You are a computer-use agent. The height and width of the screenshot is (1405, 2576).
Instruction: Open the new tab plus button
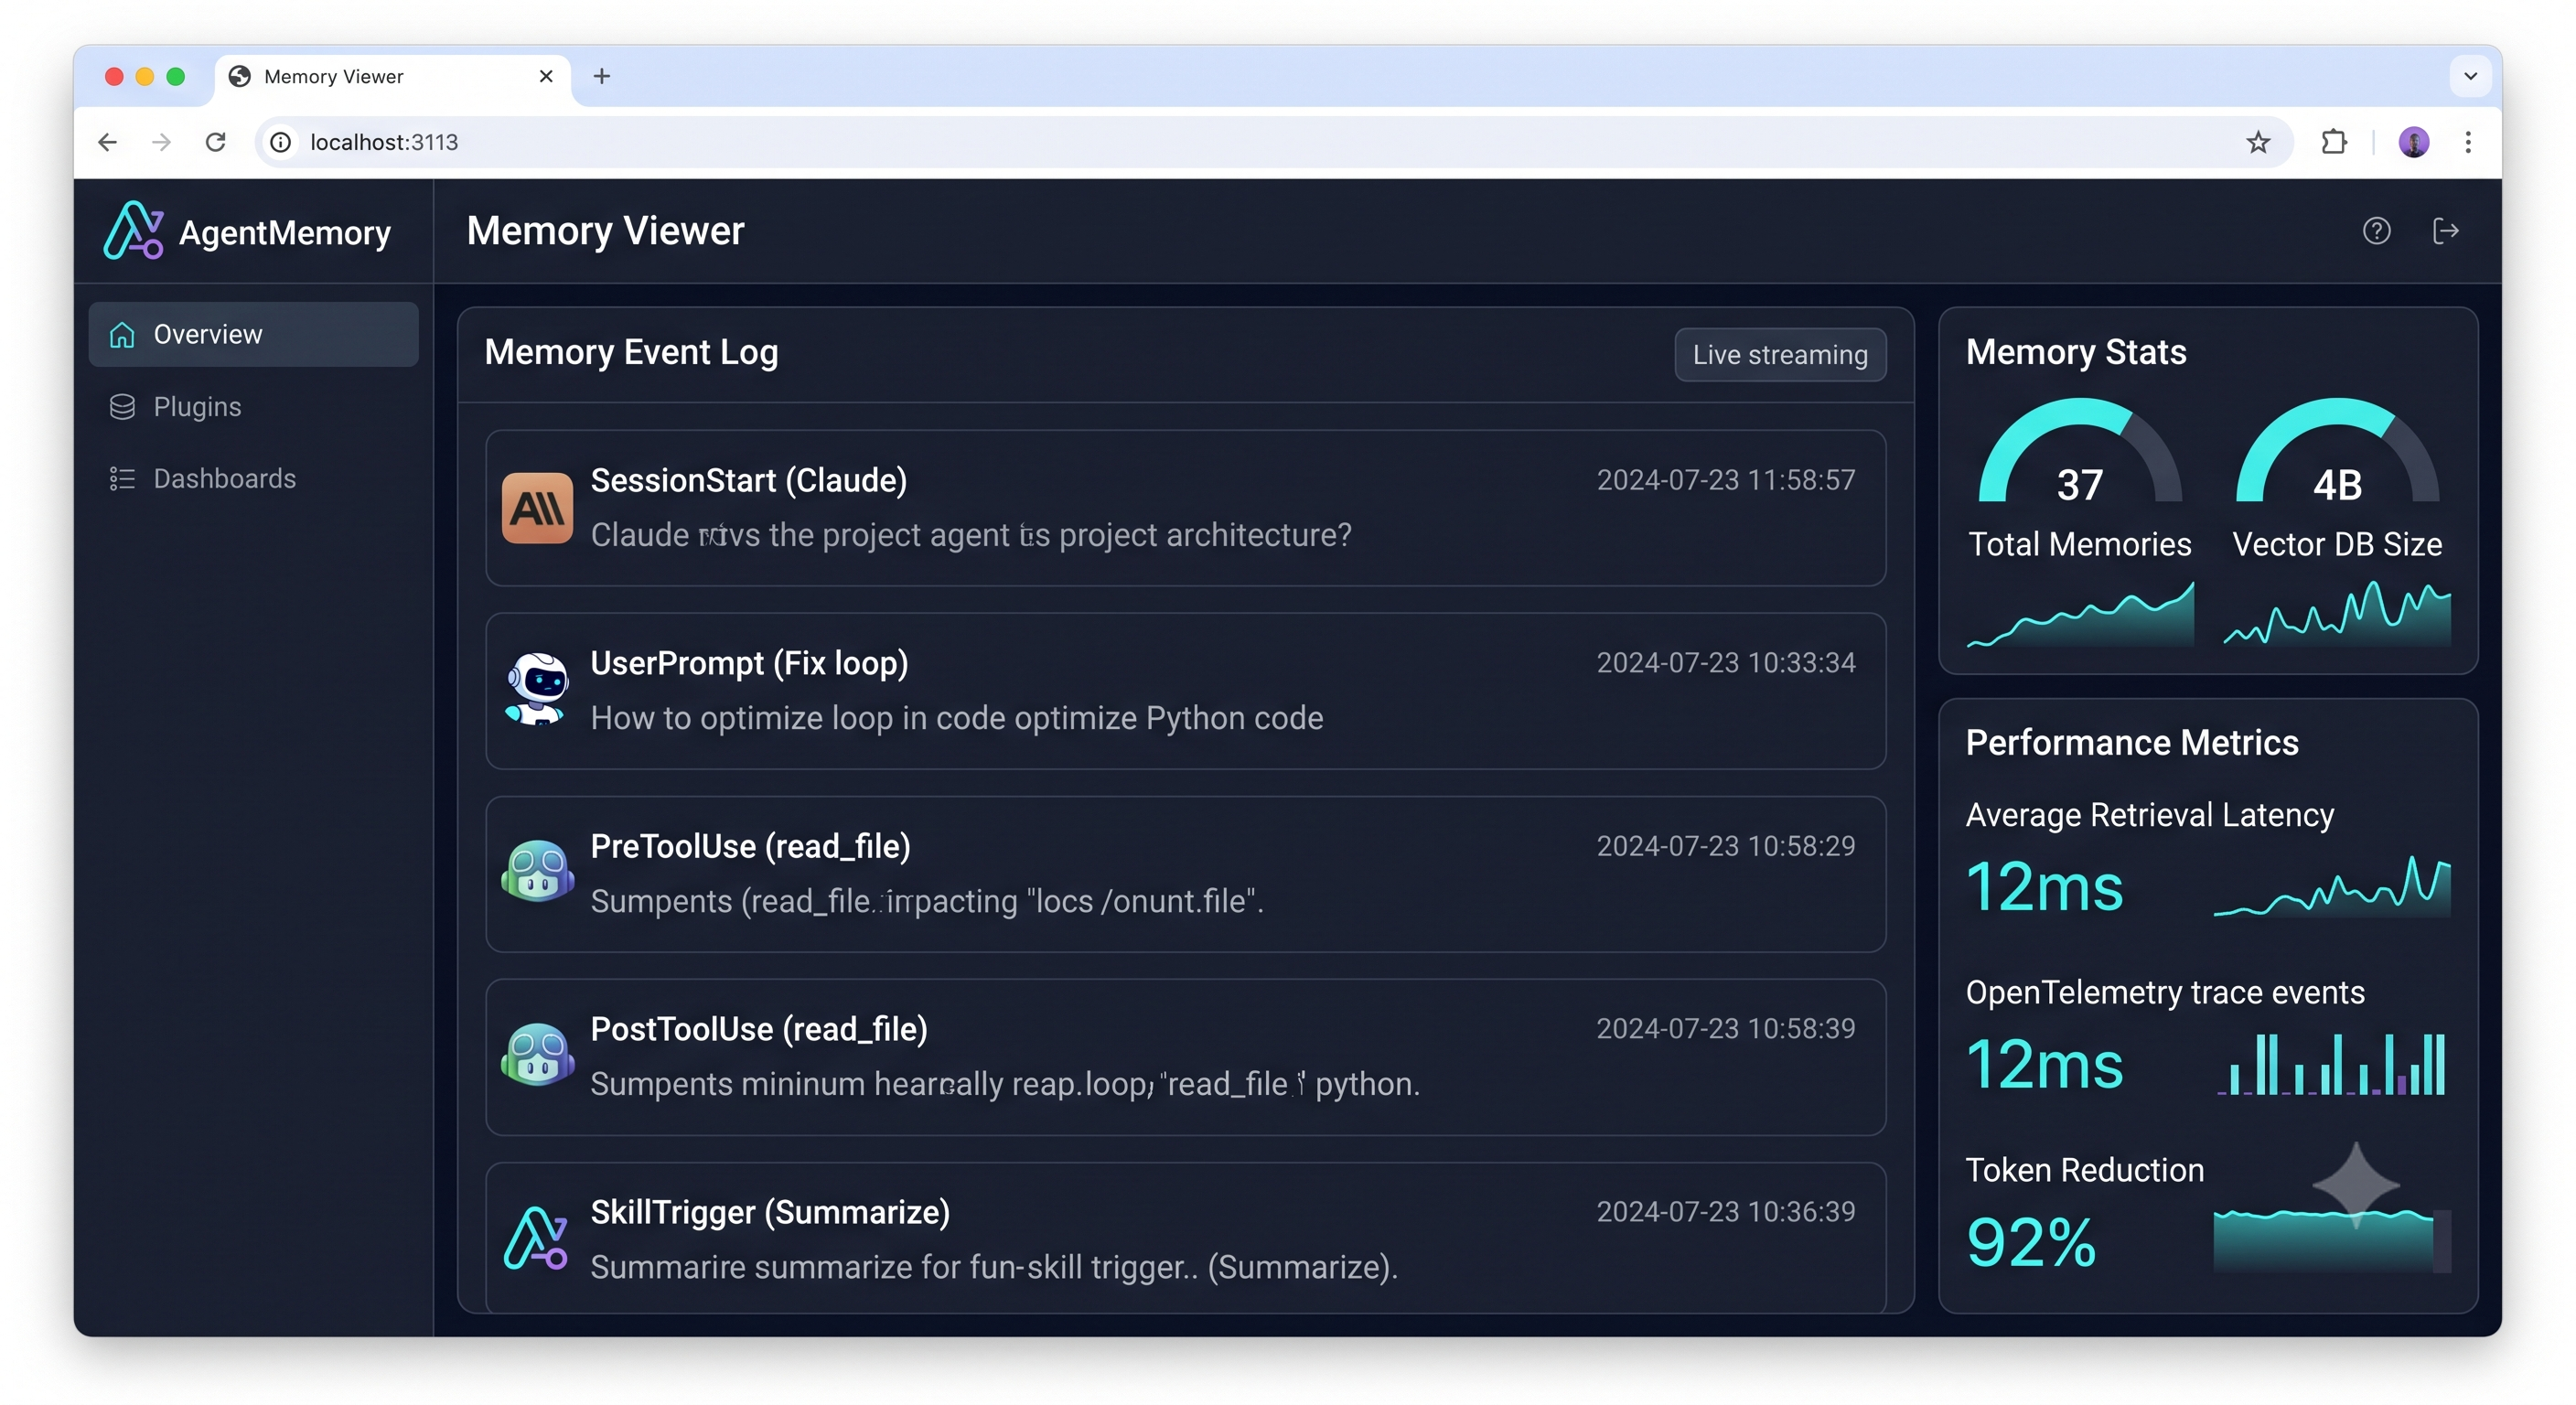(x=601, y=76)
